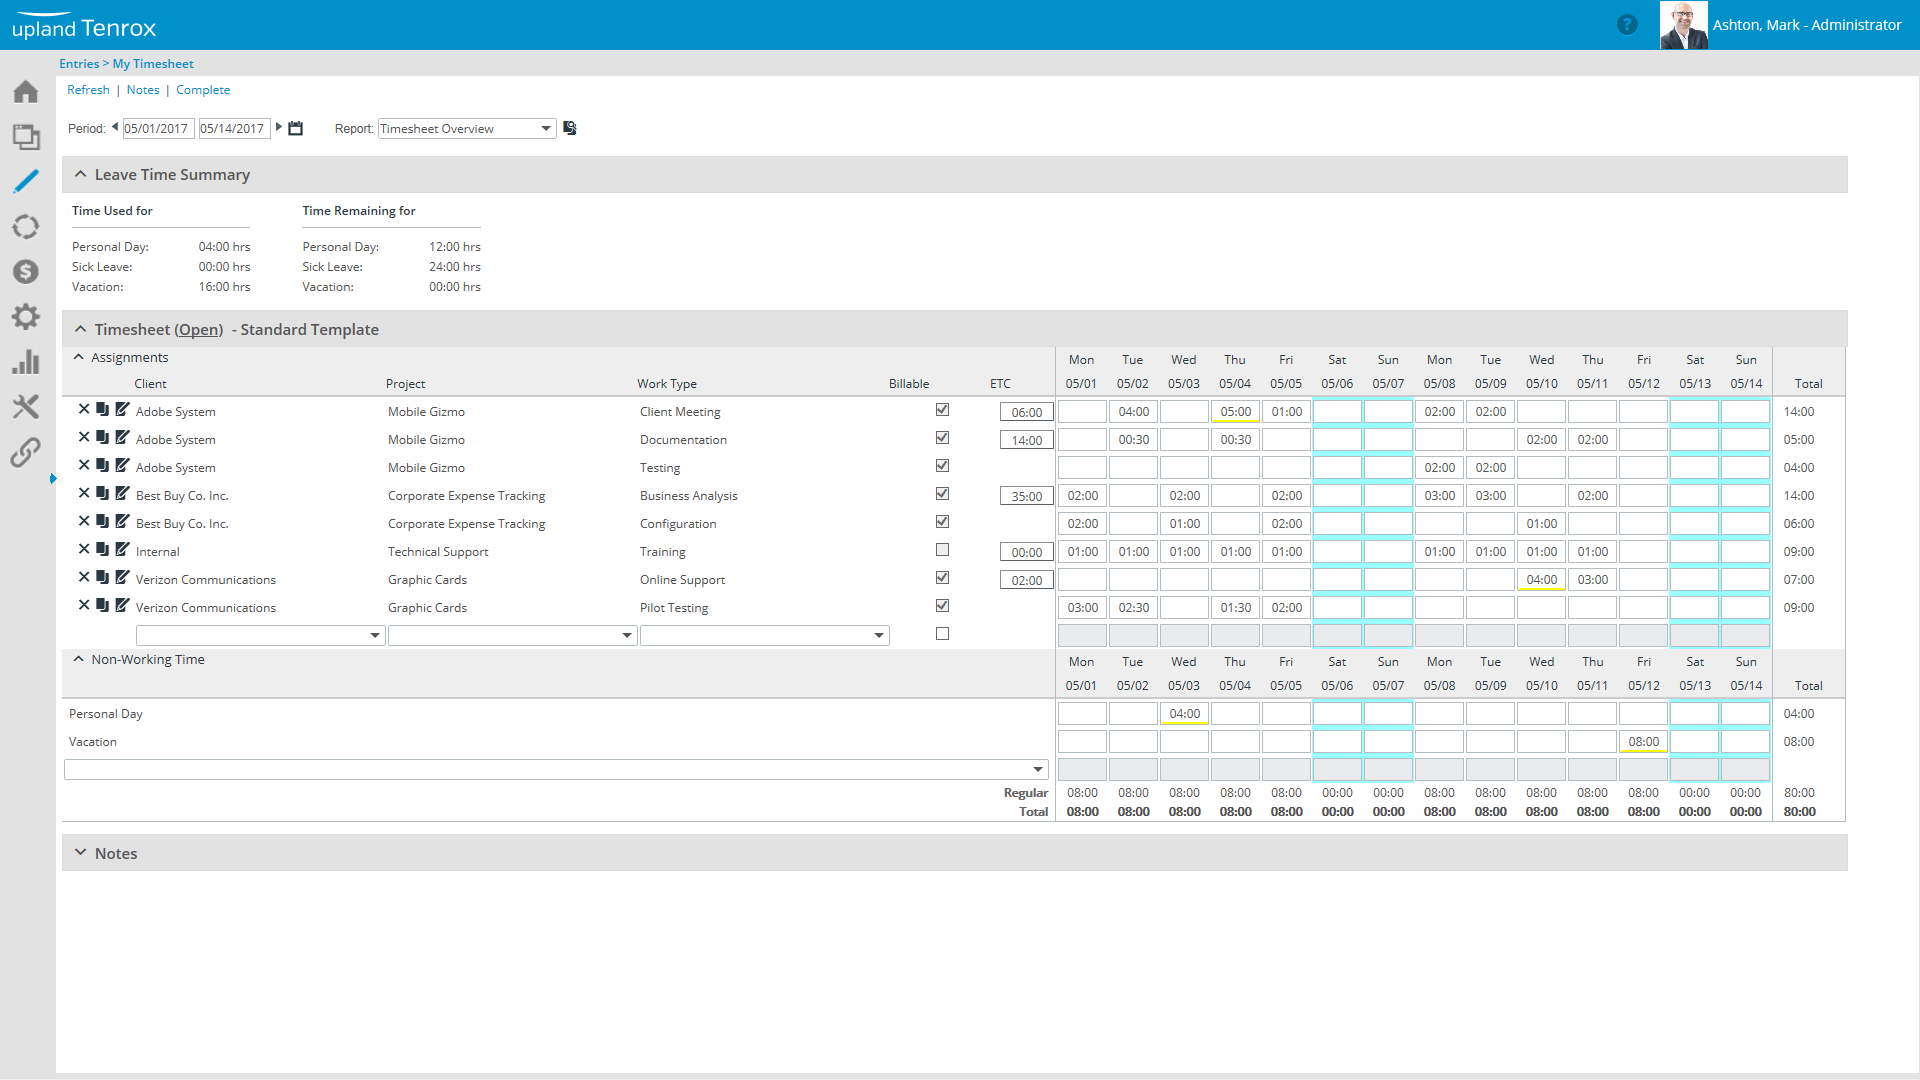Delete the Adobe System Client Meeting row
The height and width of the screenshot is (1080, 1920).
coord(84,409)
